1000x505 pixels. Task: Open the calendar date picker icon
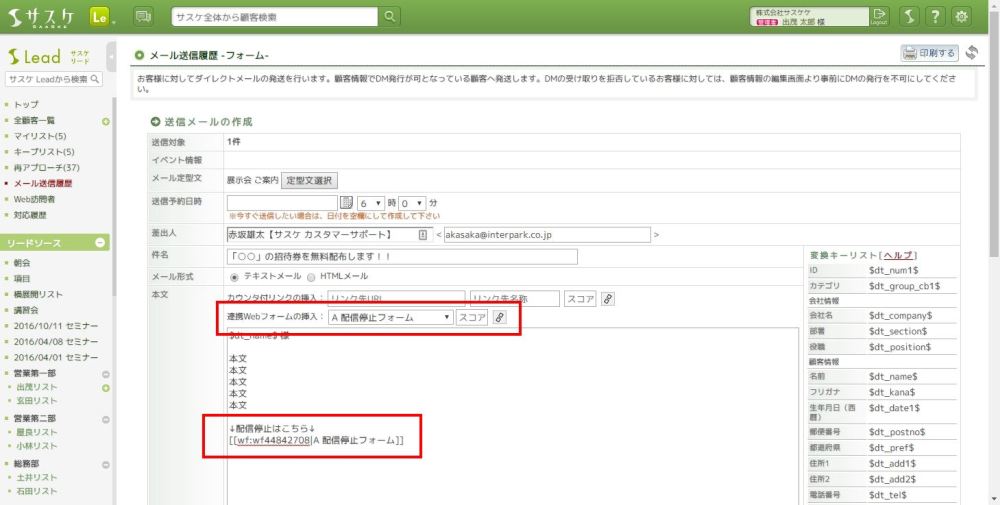347,202
